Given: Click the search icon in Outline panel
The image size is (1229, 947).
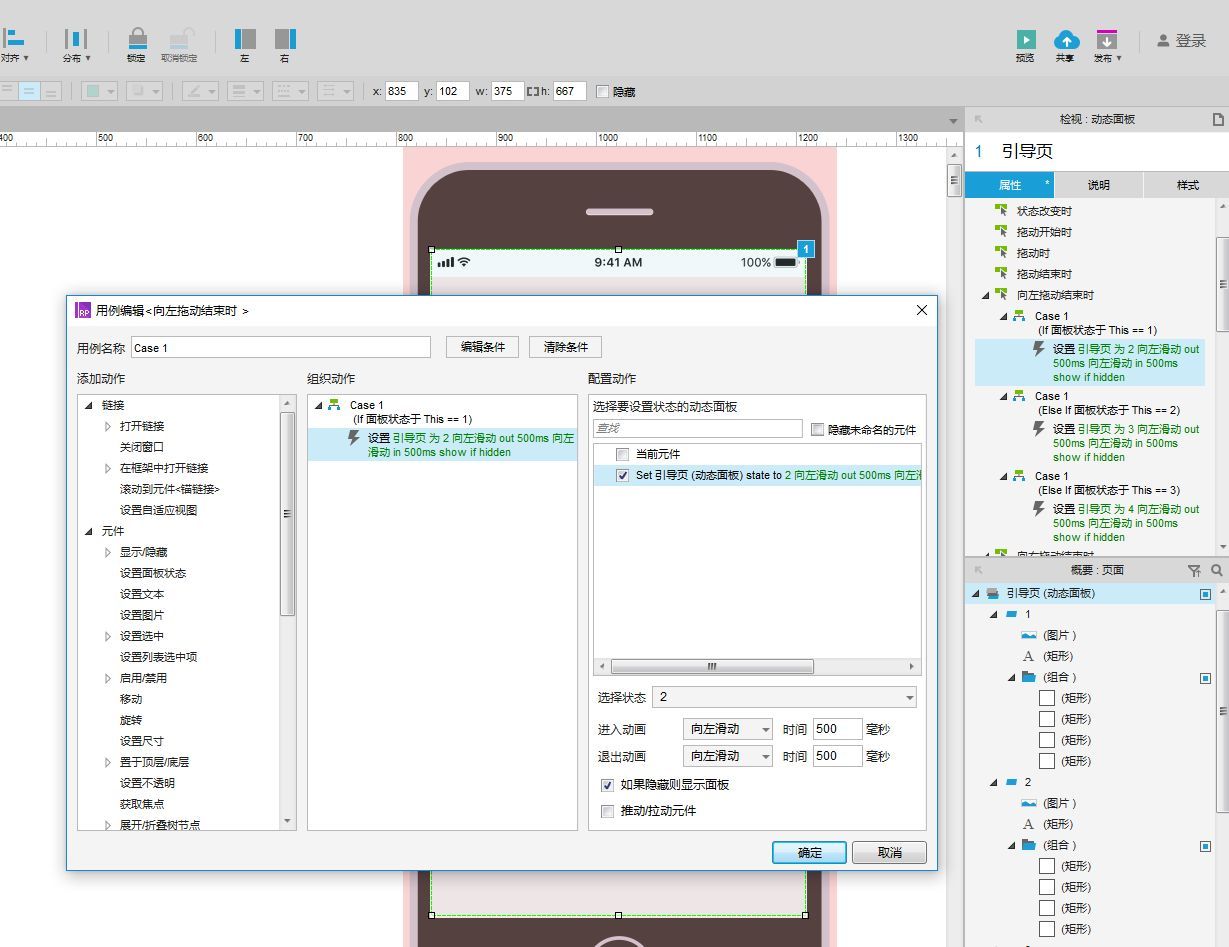Looking at the screenshot, I should [1216, 570].
